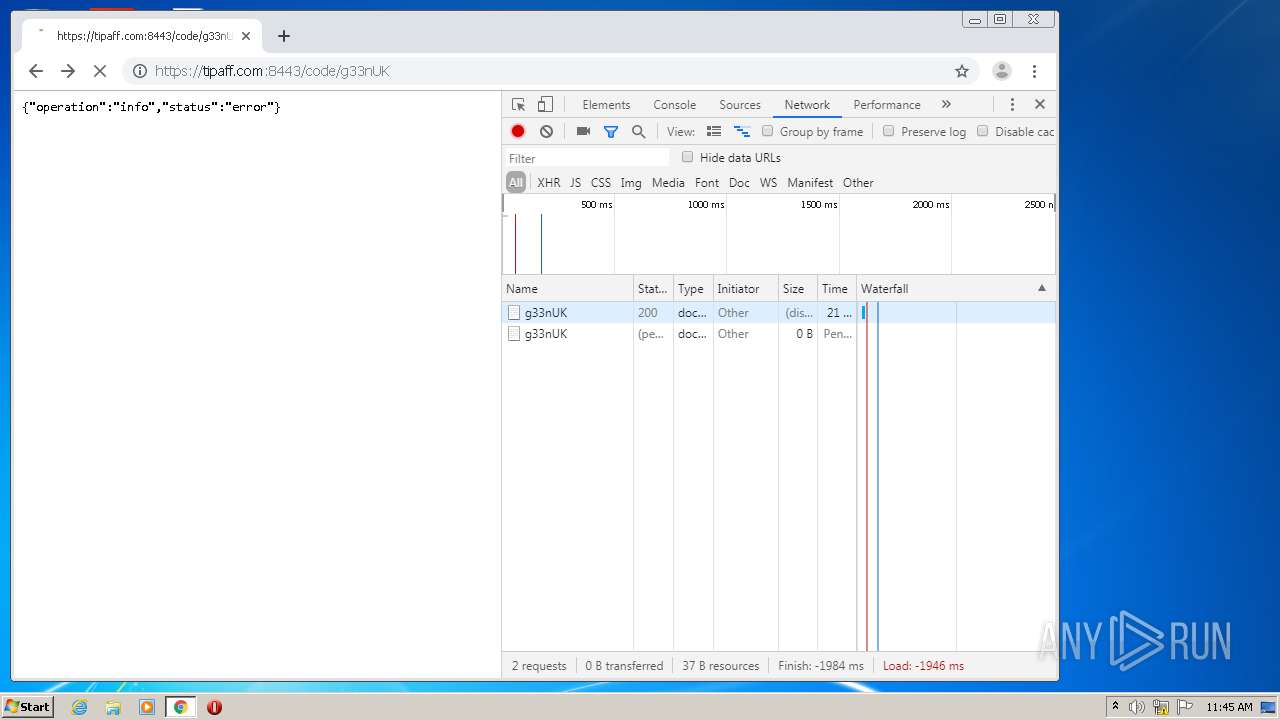
Task: Sort requests by Time column
Action: point(836,288)
